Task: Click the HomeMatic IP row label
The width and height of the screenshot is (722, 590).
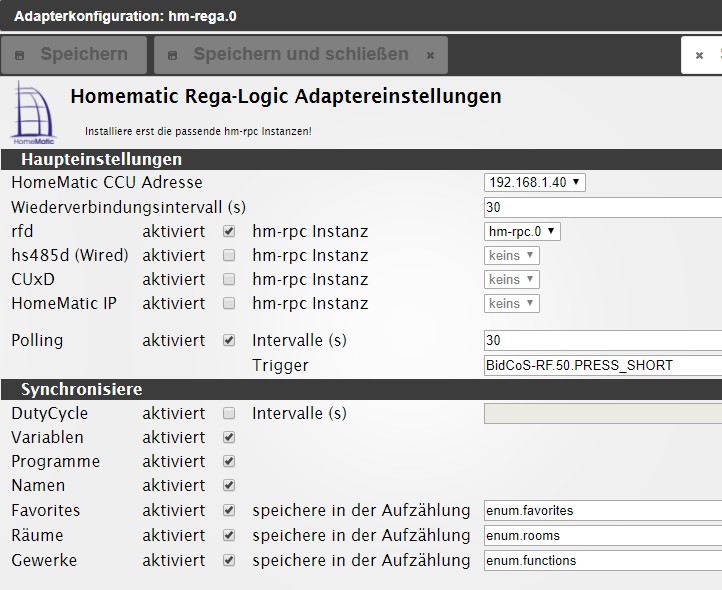Action: pyautogui.click(x=64, y=303)
